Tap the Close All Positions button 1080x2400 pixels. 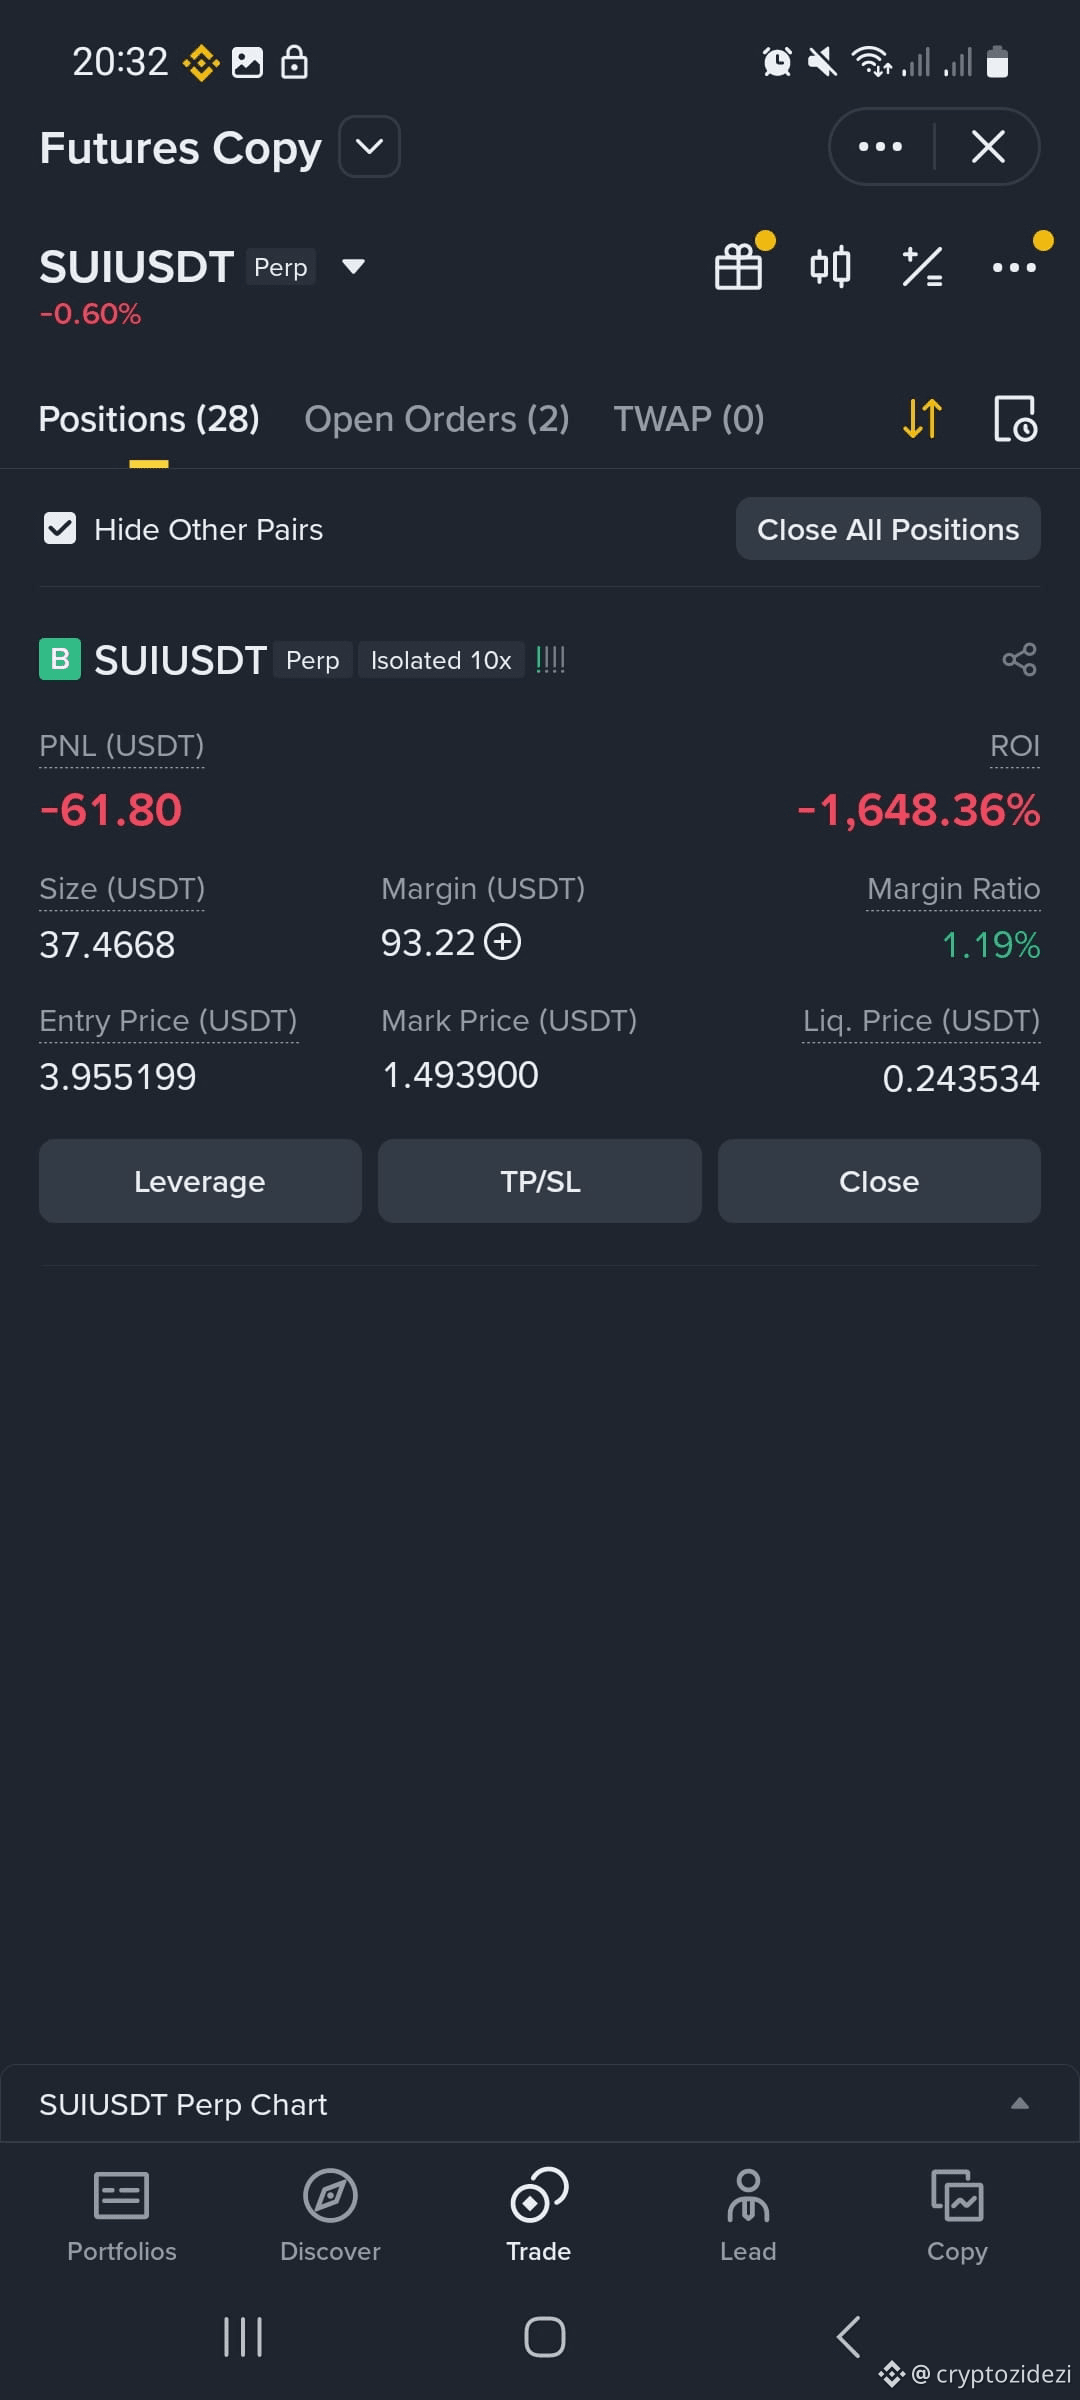[888, 529]
